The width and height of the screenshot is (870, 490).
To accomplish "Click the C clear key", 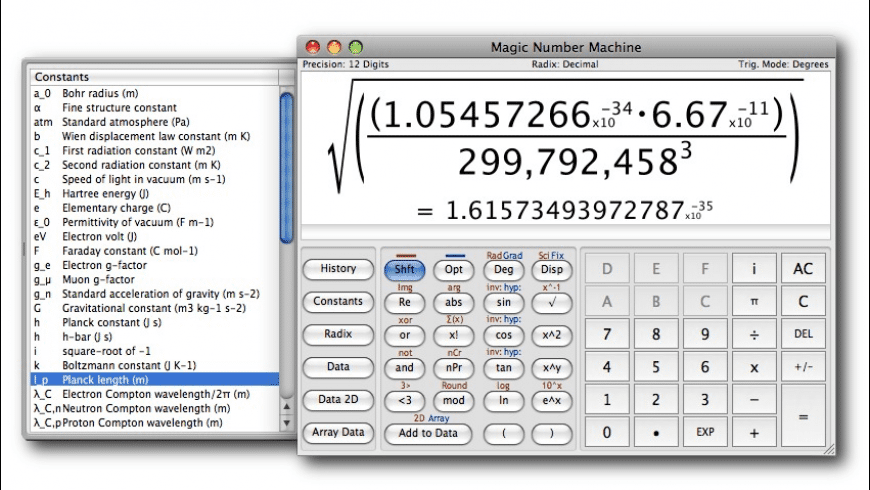I will 803,302.
